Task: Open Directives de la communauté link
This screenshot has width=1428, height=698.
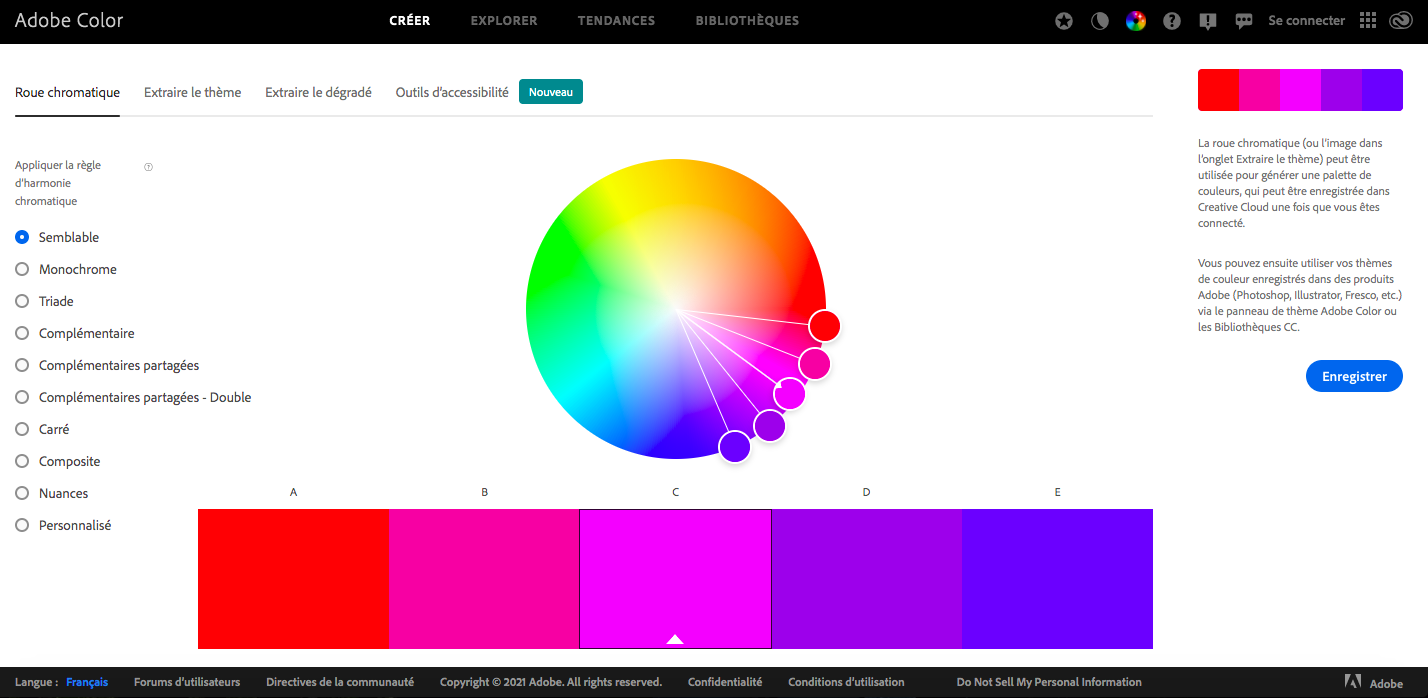Action: [x=340, y=682]
